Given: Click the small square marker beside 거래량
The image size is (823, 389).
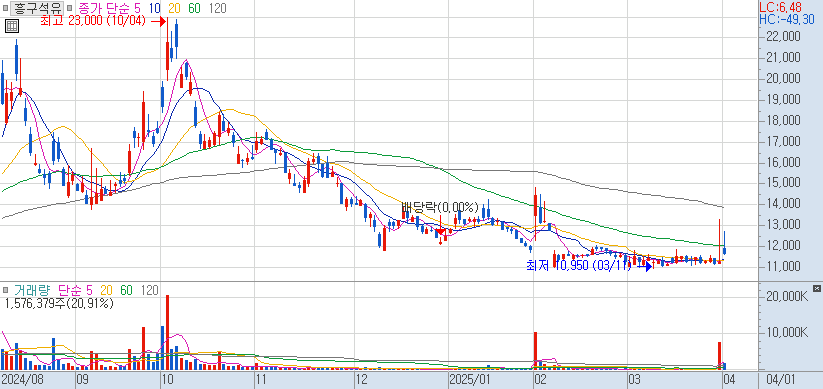Looking at the screenshot, I should coord(5,290).
